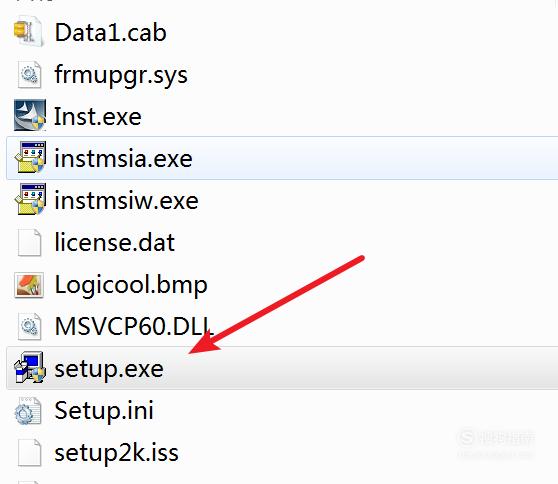Click the Logicool.bmp image thumbnail icon
Image resolution: width=558 pixels, height=484 pixels.
point(29,285)
